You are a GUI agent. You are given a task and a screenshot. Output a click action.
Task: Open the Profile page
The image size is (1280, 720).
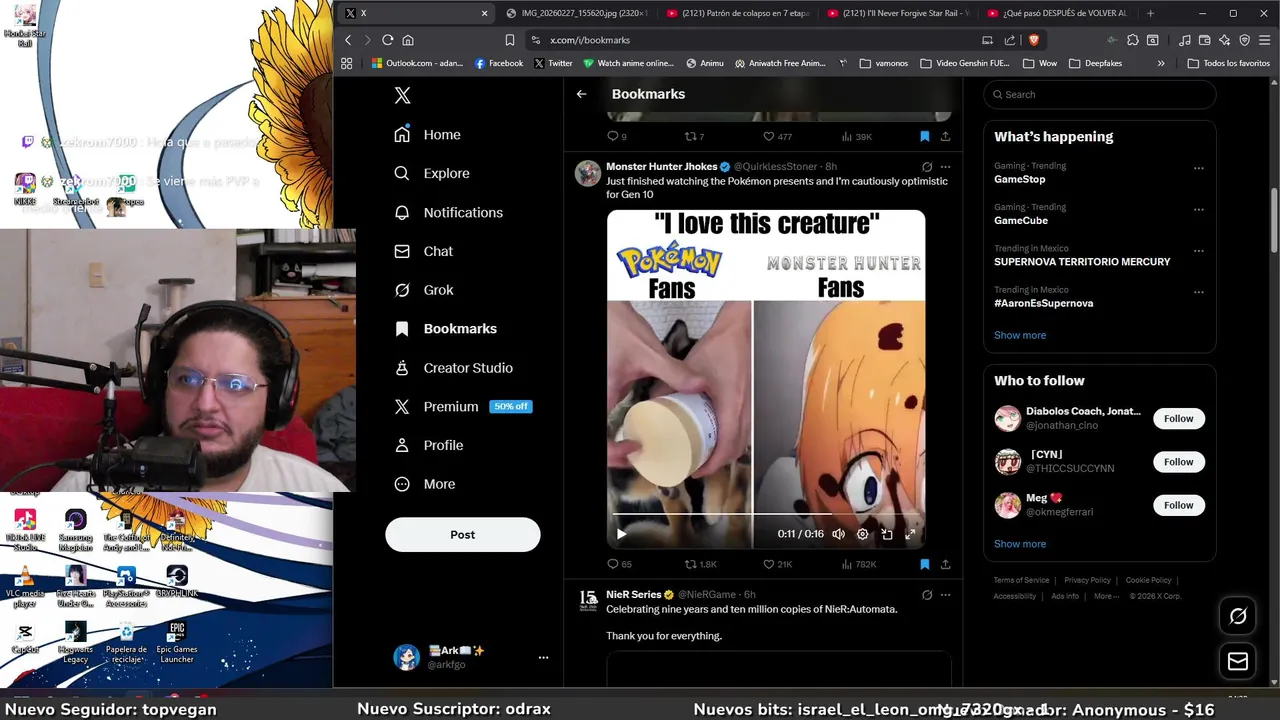(x=429, y=445)
